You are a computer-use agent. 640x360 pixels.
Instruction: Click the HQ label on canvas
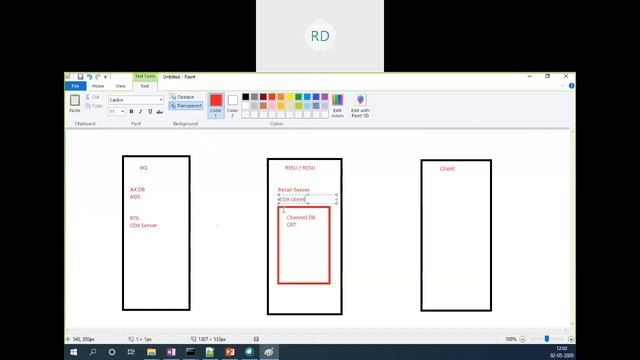click(x=143, y=168)
